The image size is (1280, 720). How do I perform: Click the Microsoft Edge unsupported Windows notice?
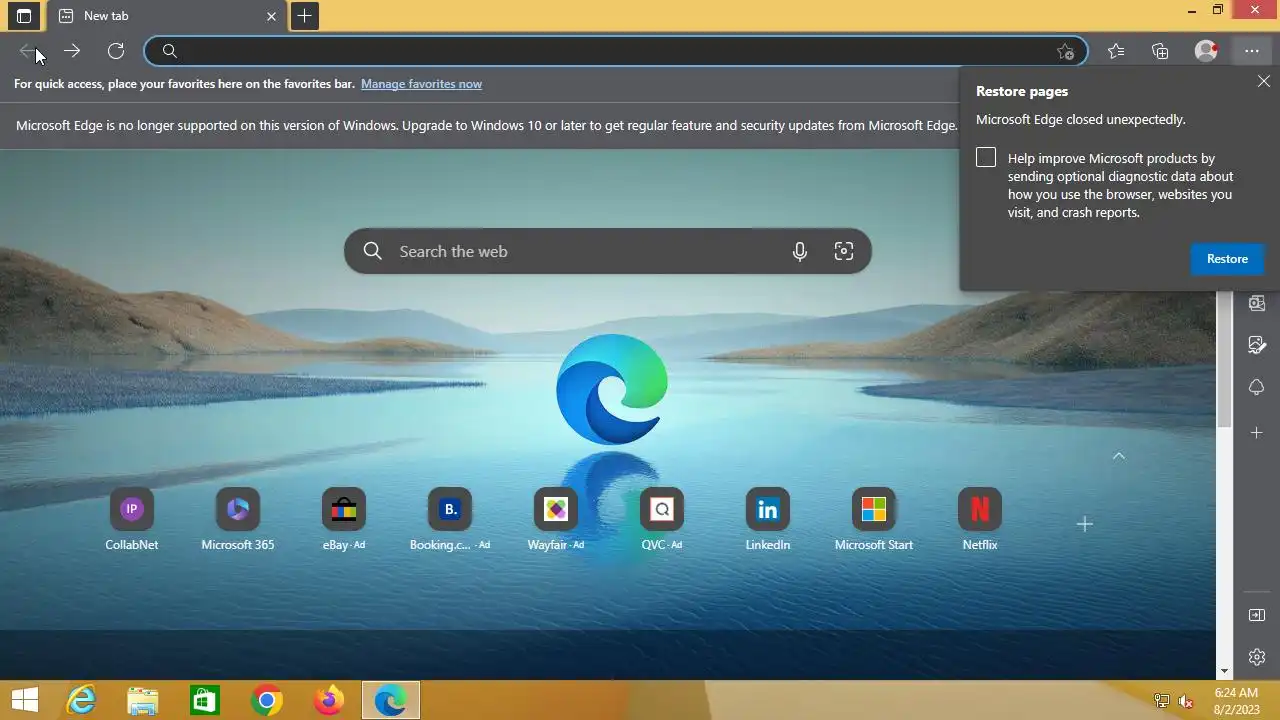pyautogui.click(x=487, y=126)
